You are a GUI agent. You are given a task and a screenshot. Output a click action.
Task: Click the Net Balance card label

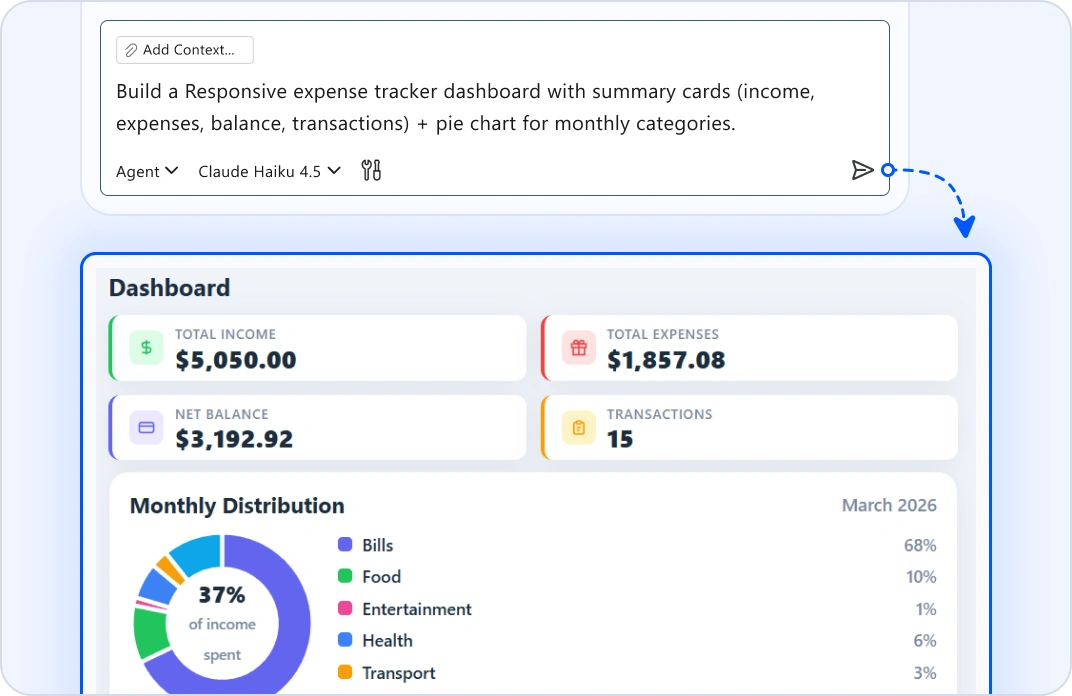coord(222,414)
